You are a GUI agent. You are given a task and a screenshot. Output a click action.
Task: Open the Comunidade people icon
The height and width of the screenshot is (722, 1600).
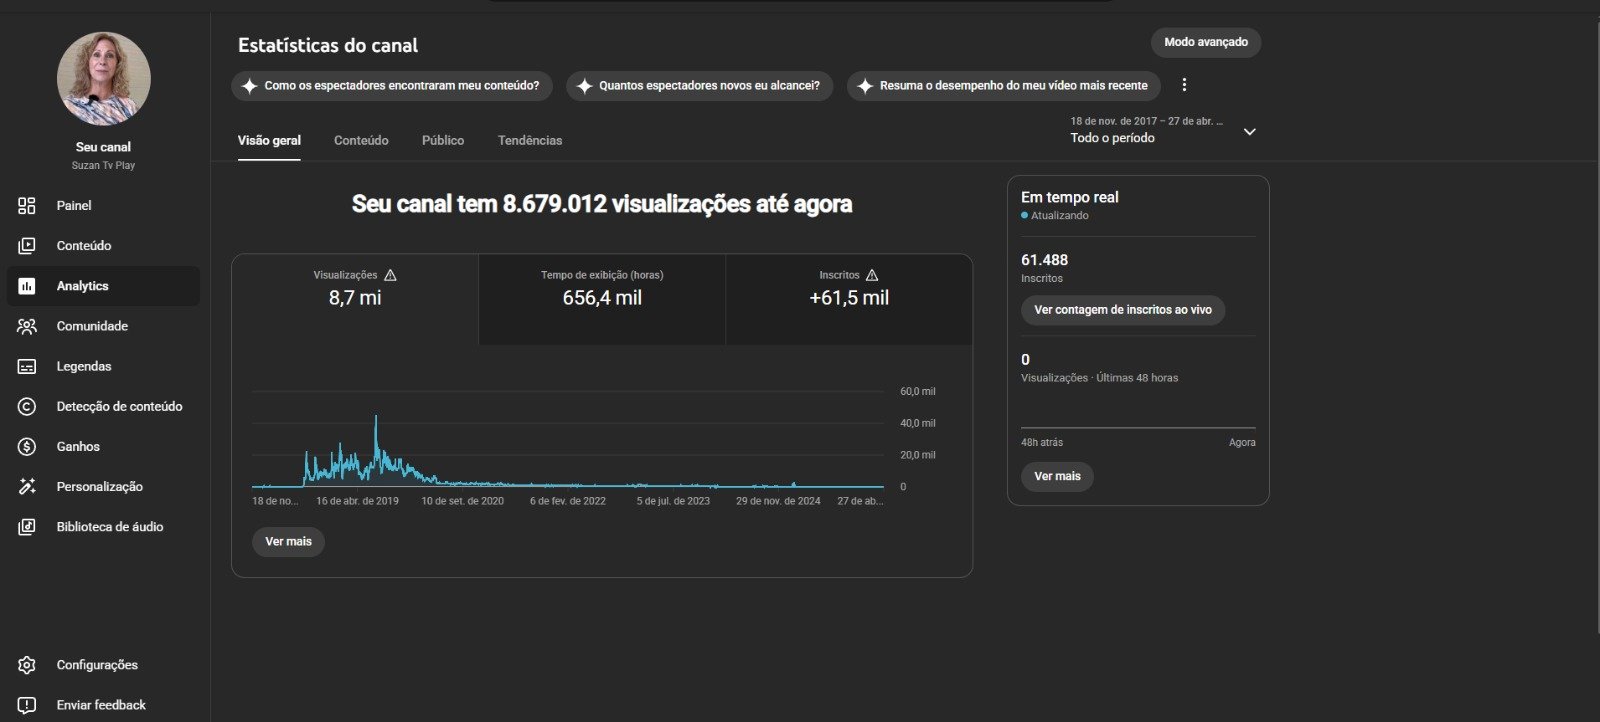click(x=27, y=326)
